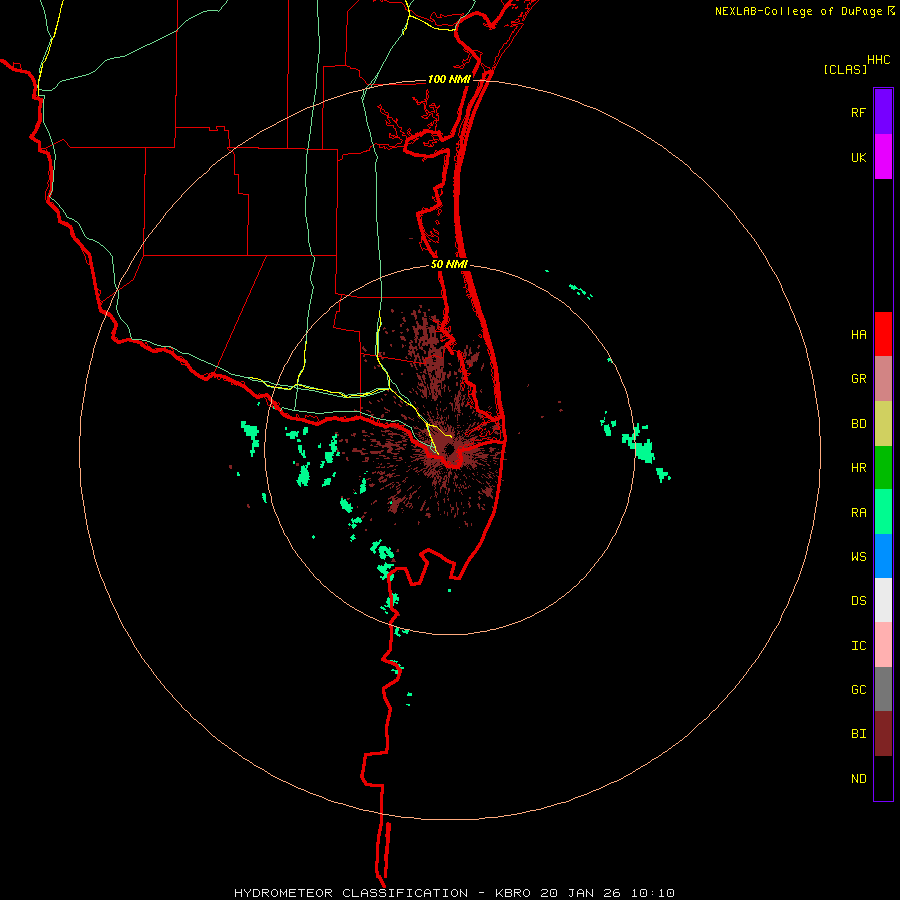900x900 pixels.
Task: Click the GR legend label
Action: point(858,379)
